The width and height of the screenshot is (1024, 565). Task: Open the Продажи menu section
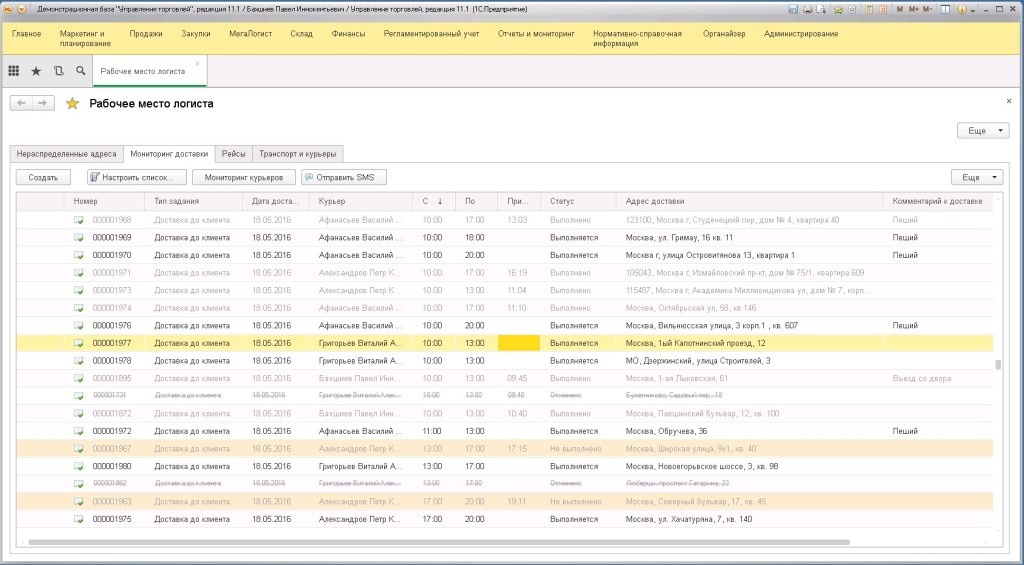(x=146, y=34)
